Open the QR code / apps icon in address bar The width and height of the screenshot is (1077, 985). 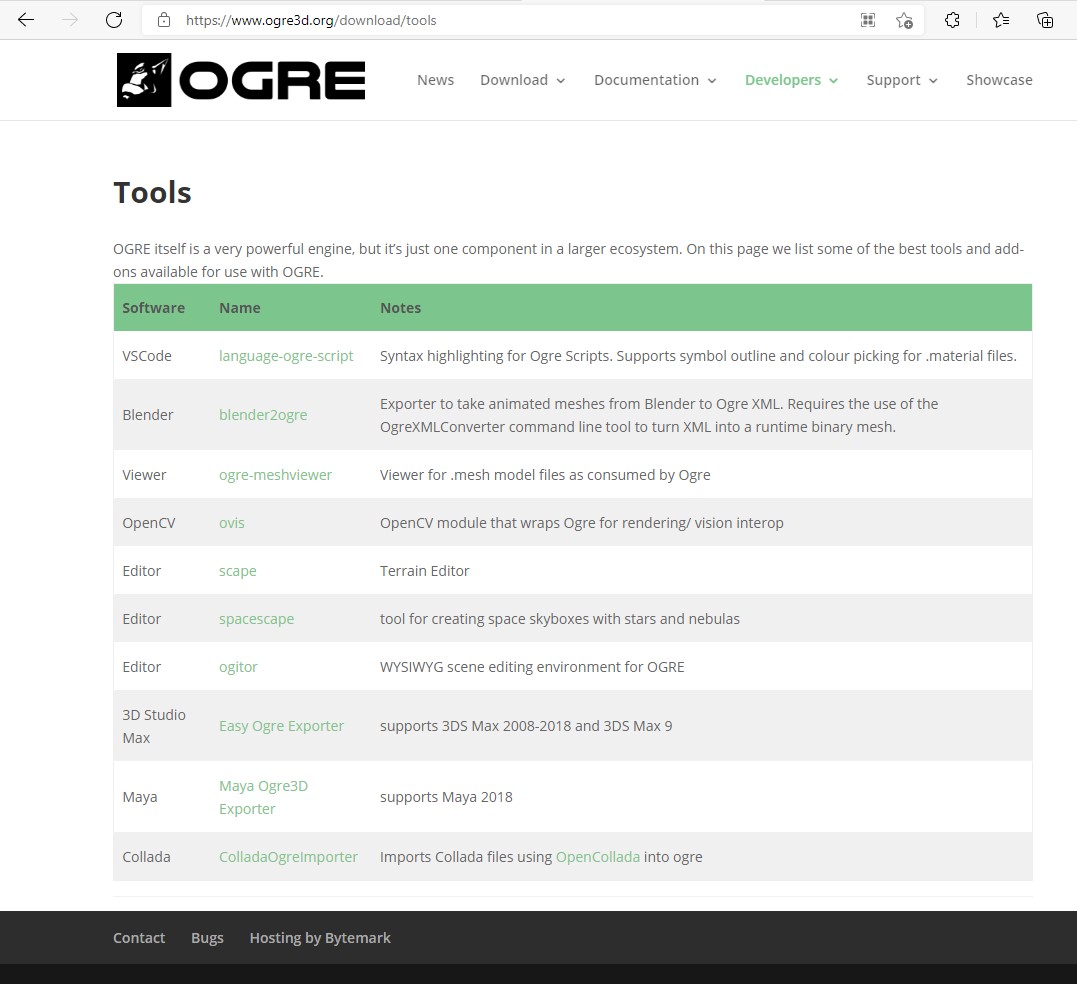tap(868, 20)
